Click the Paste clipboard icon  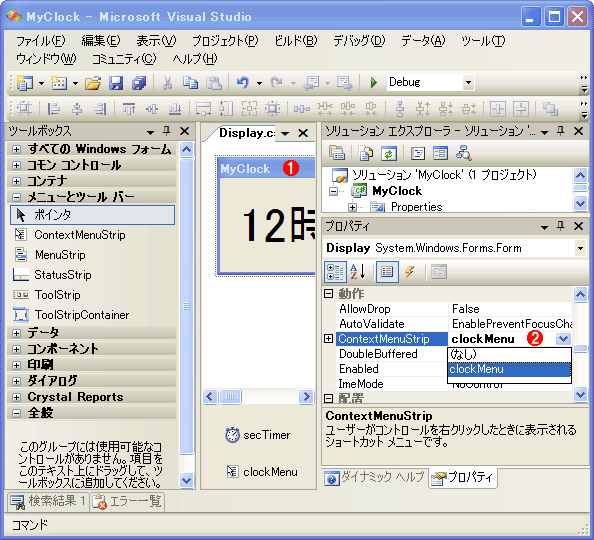(214, 82)
